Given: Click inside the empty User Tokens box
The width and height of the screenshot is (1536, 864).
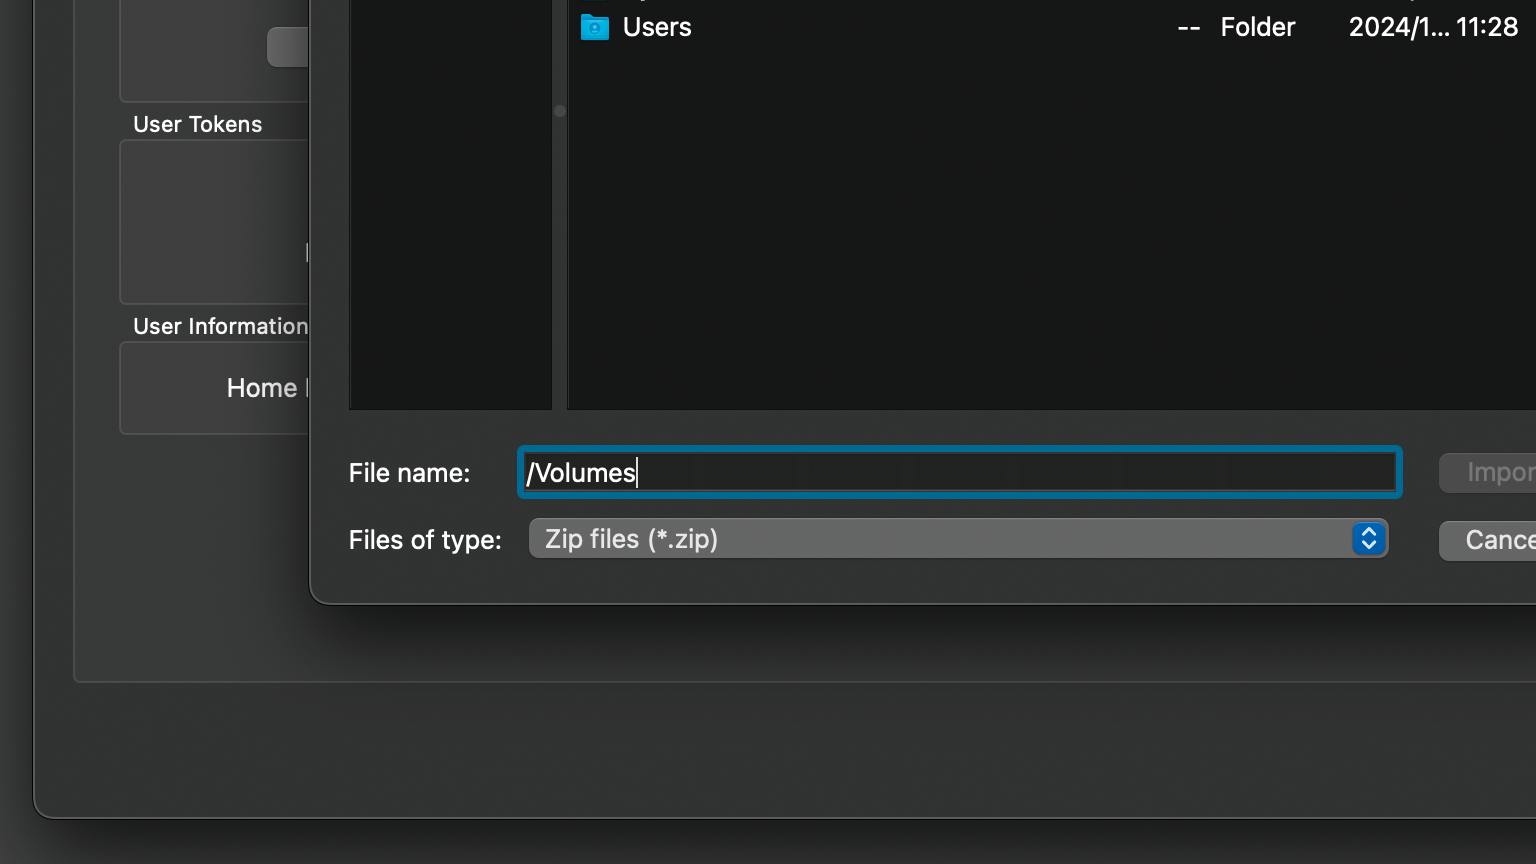Looking at the screenshot, I should (x=214, y=221).
